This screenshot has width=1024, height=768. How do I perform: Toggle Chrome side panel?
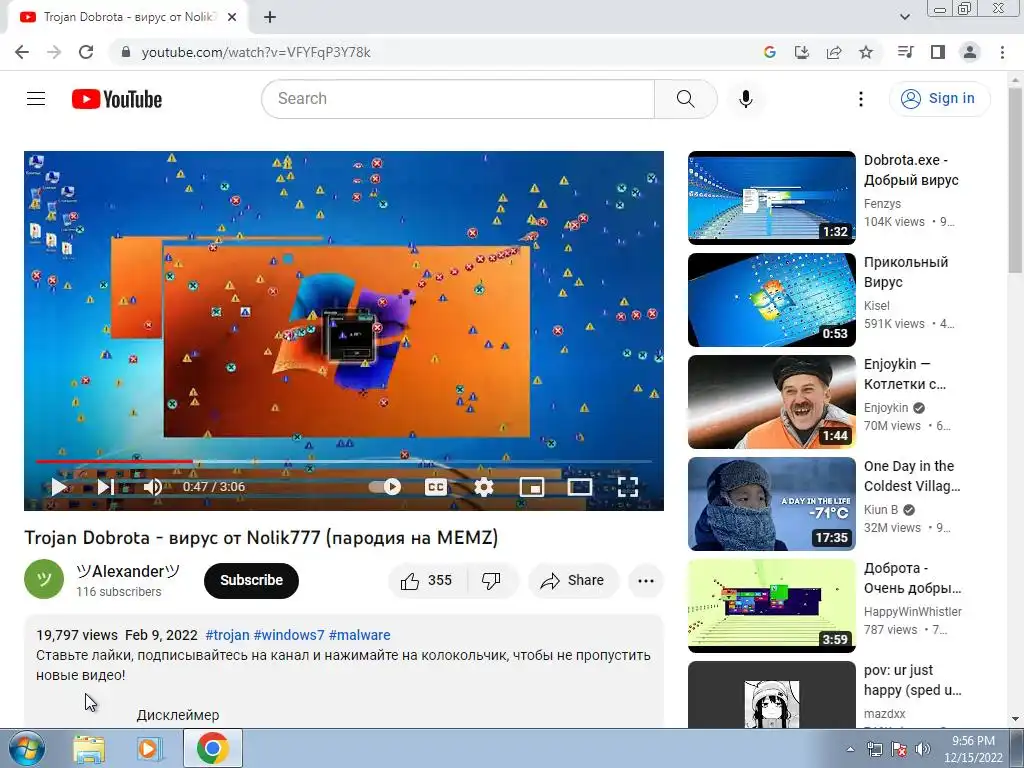pyautogui.click(x=938, y=52)
